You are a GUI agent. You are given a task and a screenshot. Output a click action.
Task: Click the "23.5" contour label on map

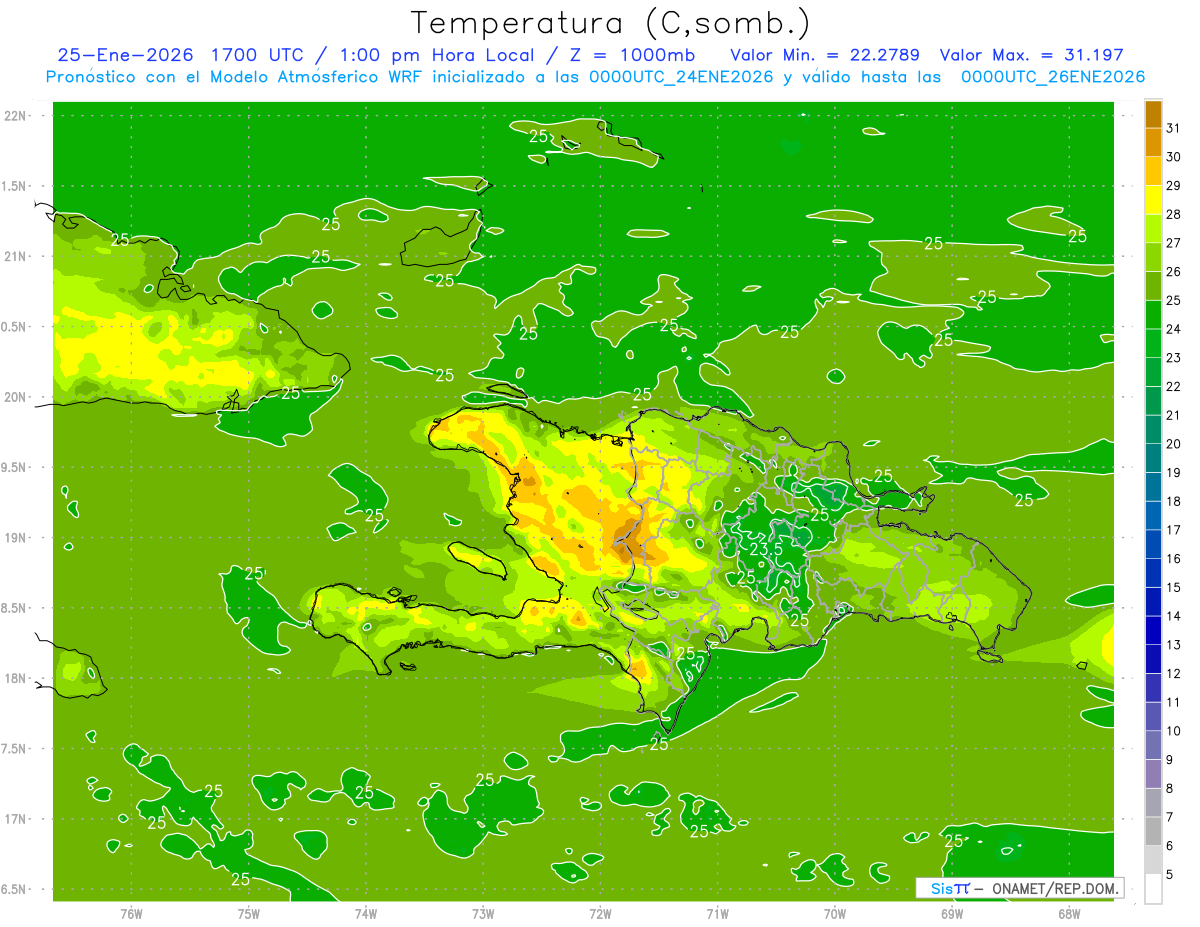click(766, 549)
